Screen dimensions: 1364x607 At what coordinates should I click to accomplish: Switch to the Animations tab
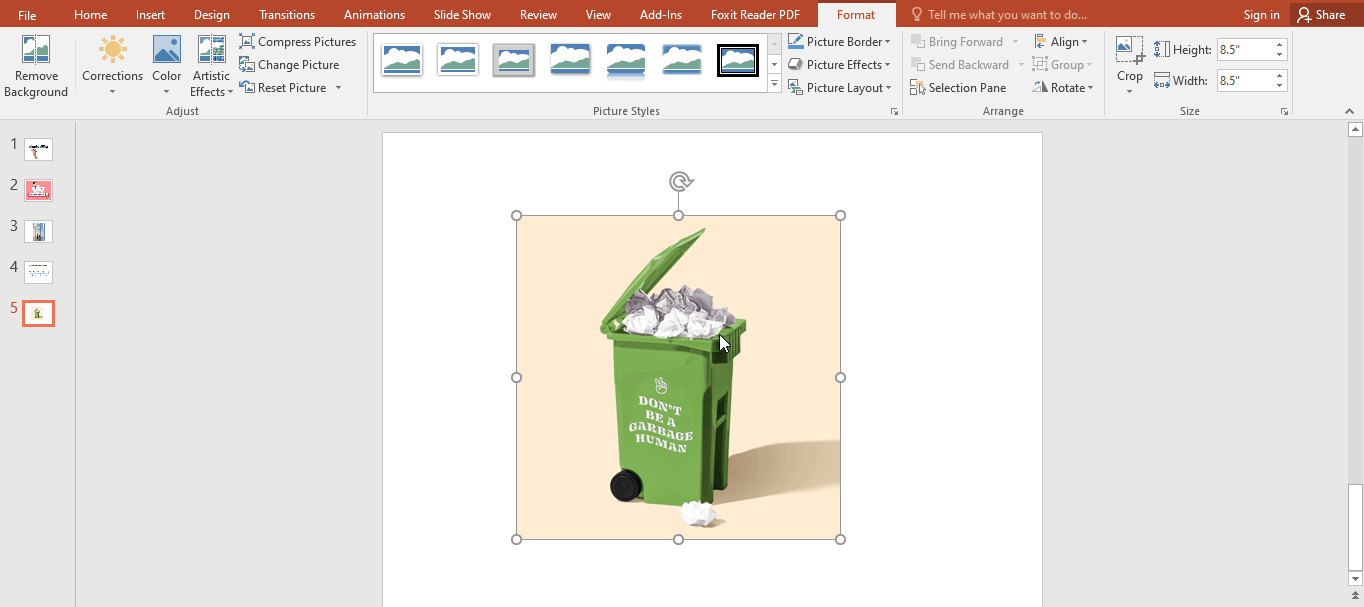coord(374,14)
